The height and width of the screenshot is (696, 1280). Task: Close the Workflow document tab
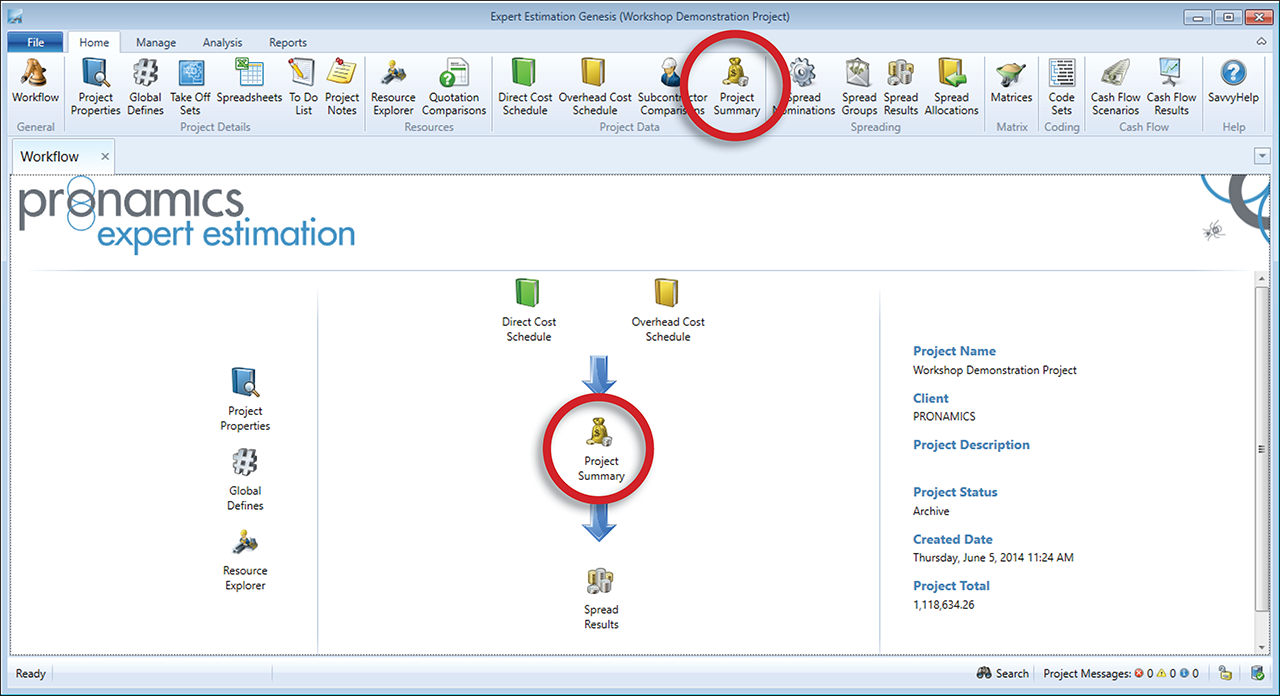pyautogui.click(x=105, y=157)
